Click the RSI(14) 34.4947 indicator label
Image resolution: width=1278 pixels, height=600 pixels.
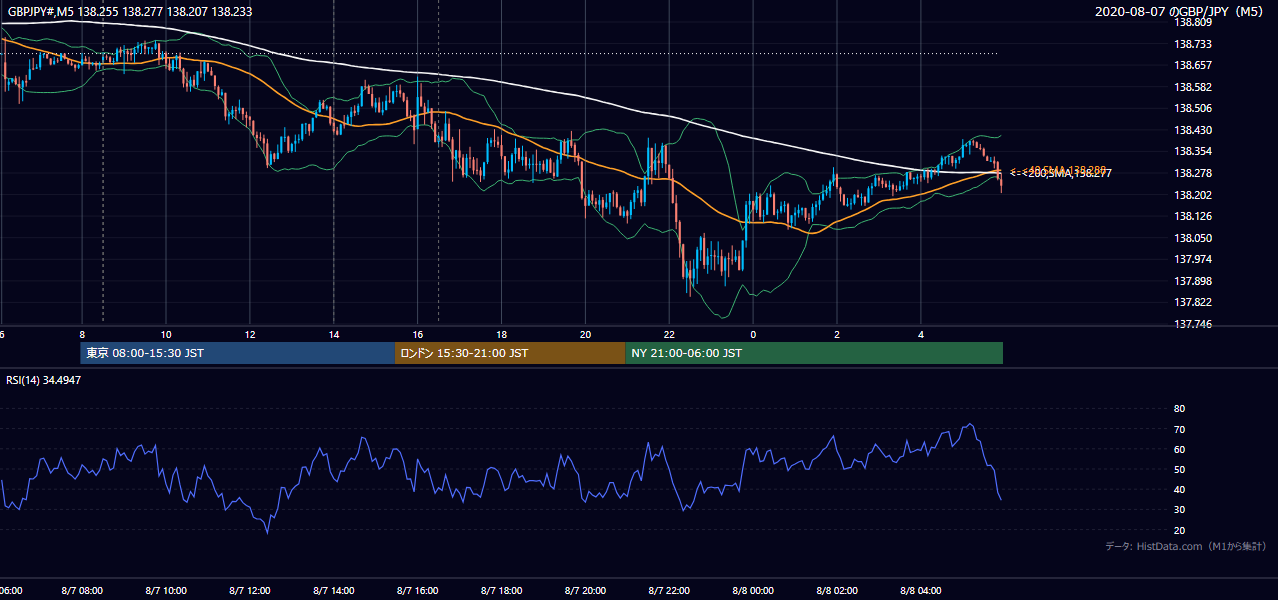coord(45,380)
